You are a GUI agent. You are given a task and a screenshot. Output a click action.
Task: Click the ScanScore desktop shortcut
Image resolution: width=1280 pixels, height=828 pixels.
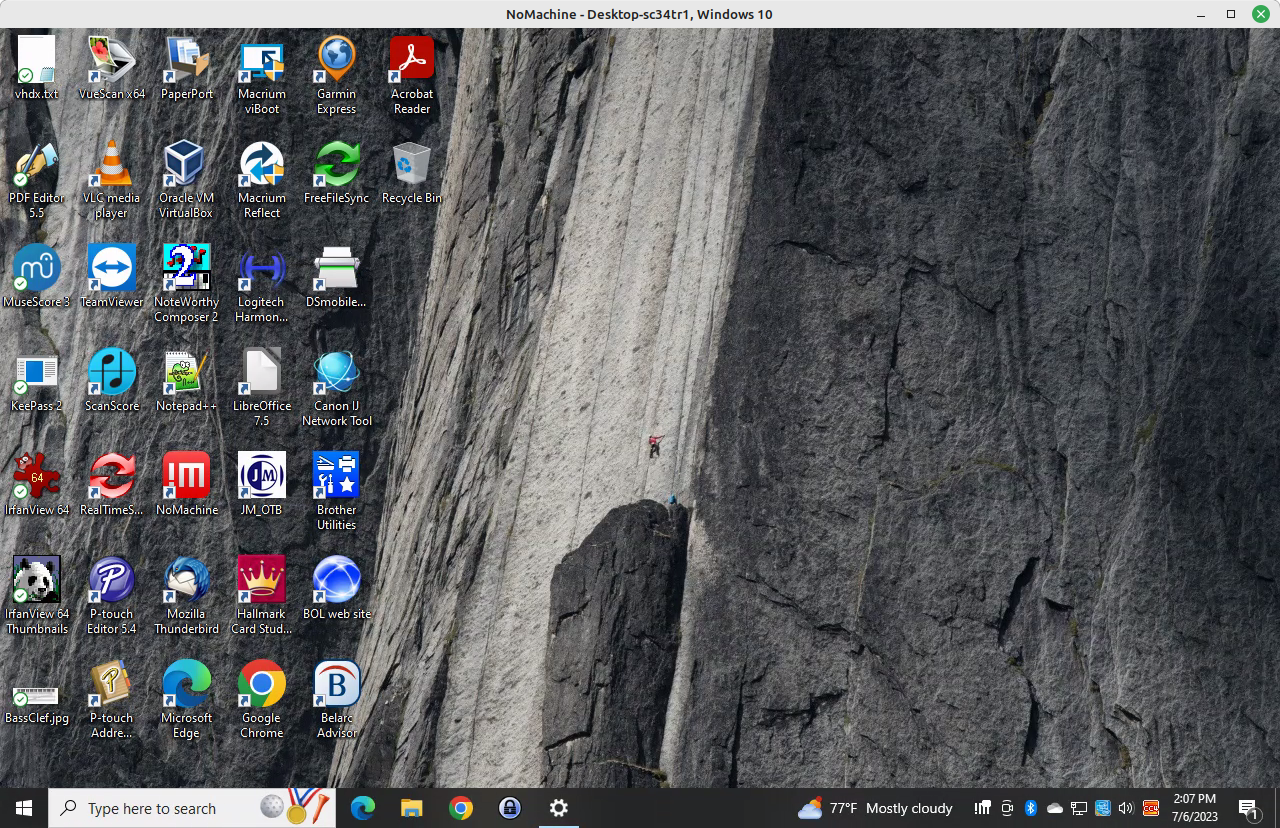(x=112, y=380)
